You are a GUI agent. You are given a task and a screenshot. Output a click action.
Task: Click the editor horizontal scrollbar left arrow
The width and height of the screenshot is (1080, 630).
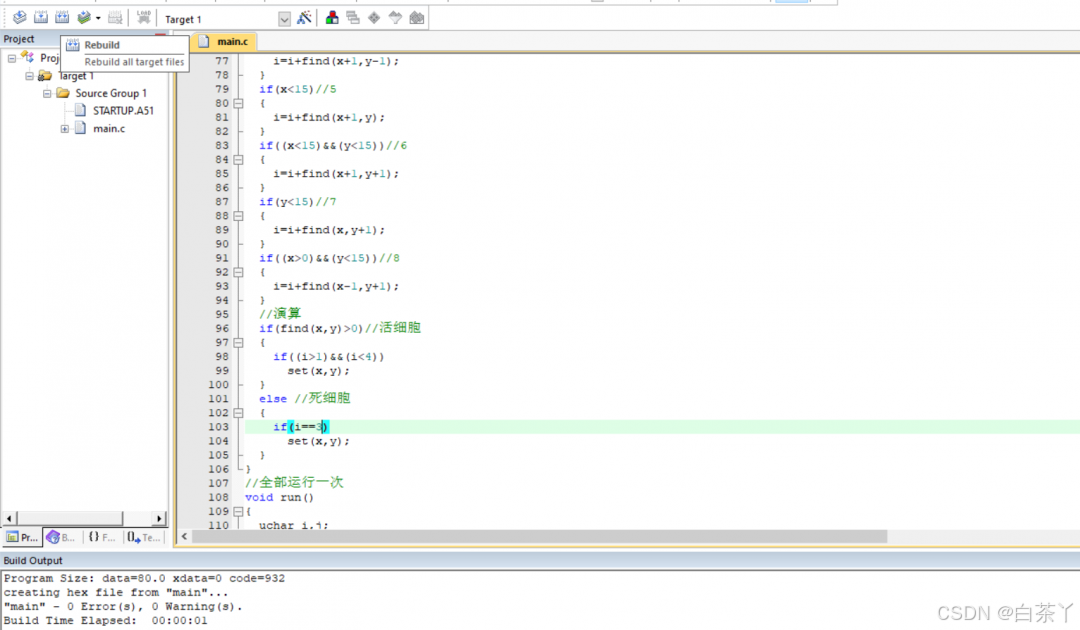click(x=184, y=537)
